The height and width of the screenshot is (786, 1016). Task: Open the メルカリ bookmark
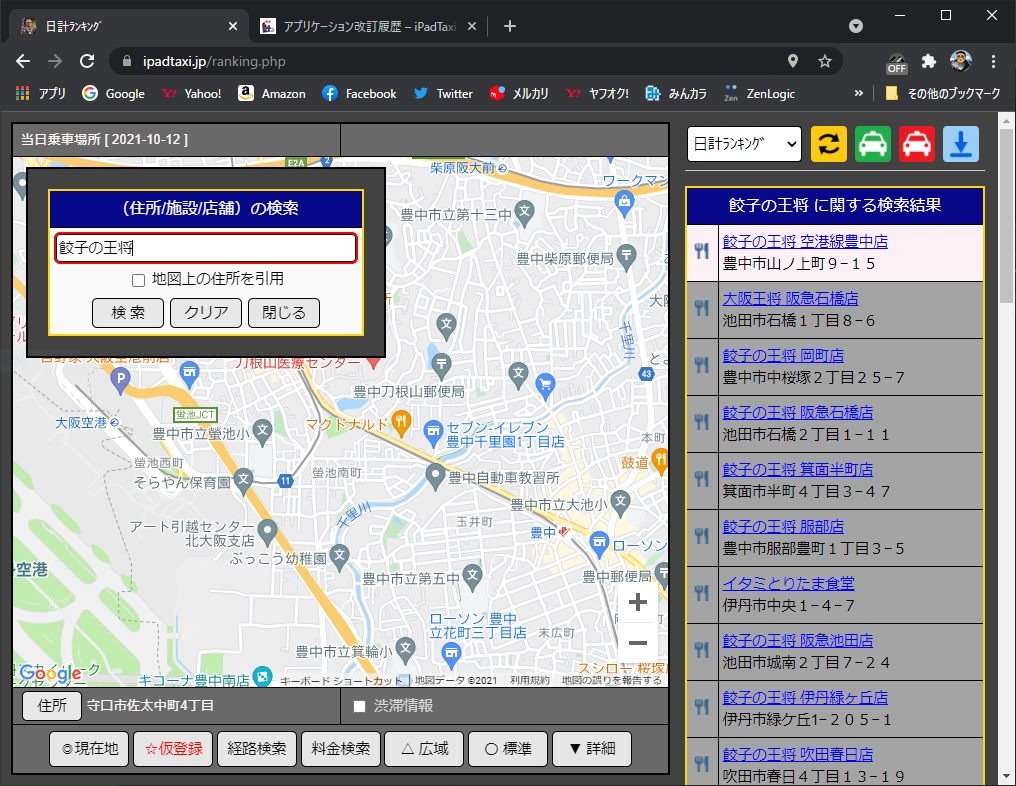point(519,93)
